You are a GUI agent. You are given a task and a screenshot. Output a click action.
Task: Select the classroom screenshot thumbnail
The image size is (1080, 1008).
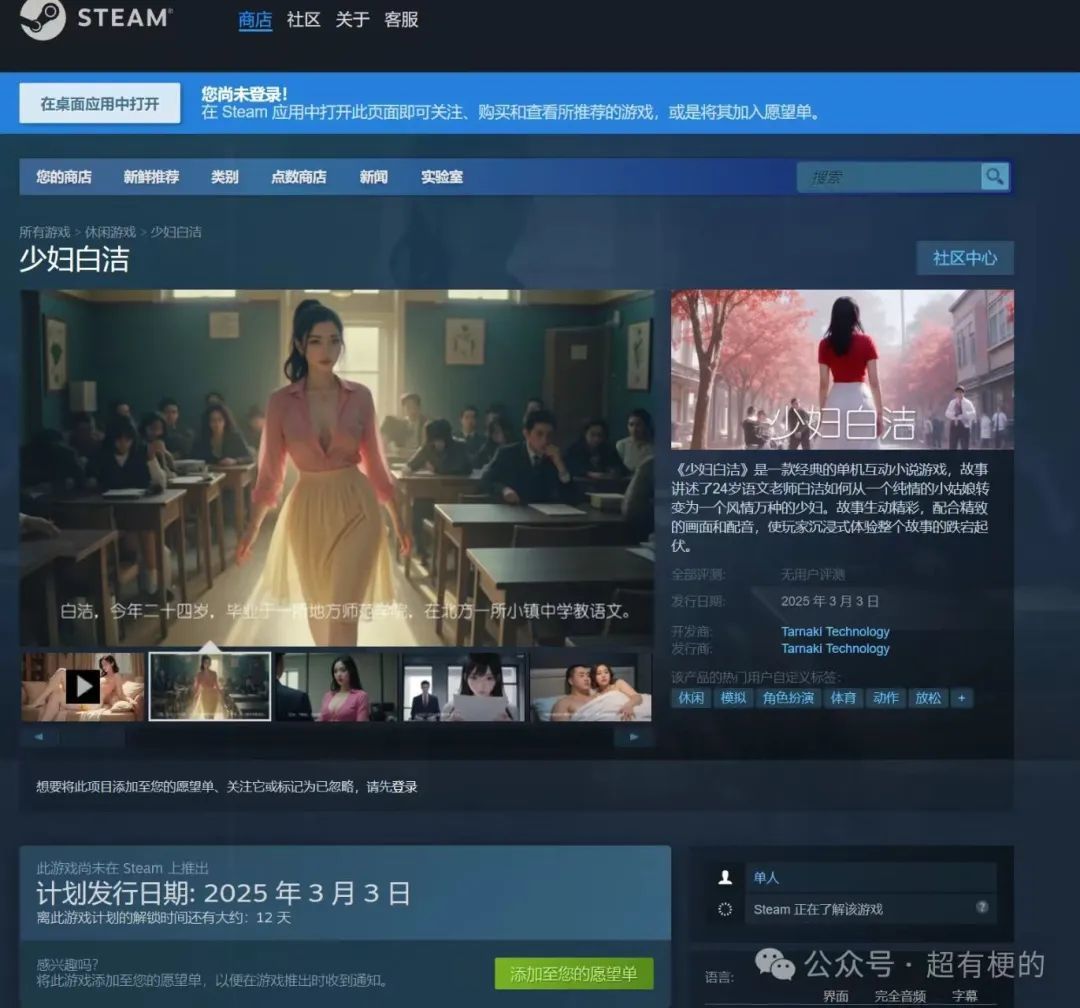(x=210, y=686)
